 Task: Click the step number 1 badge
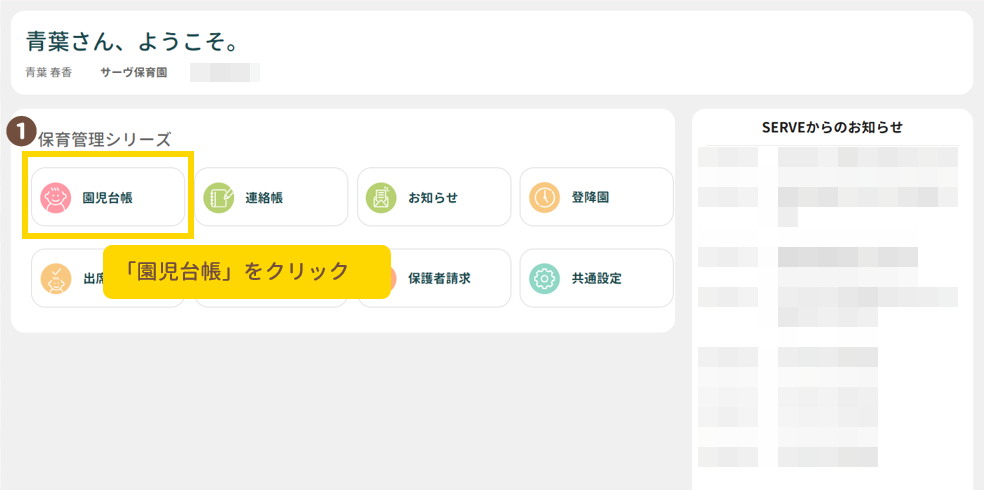[x=20, y=131]
